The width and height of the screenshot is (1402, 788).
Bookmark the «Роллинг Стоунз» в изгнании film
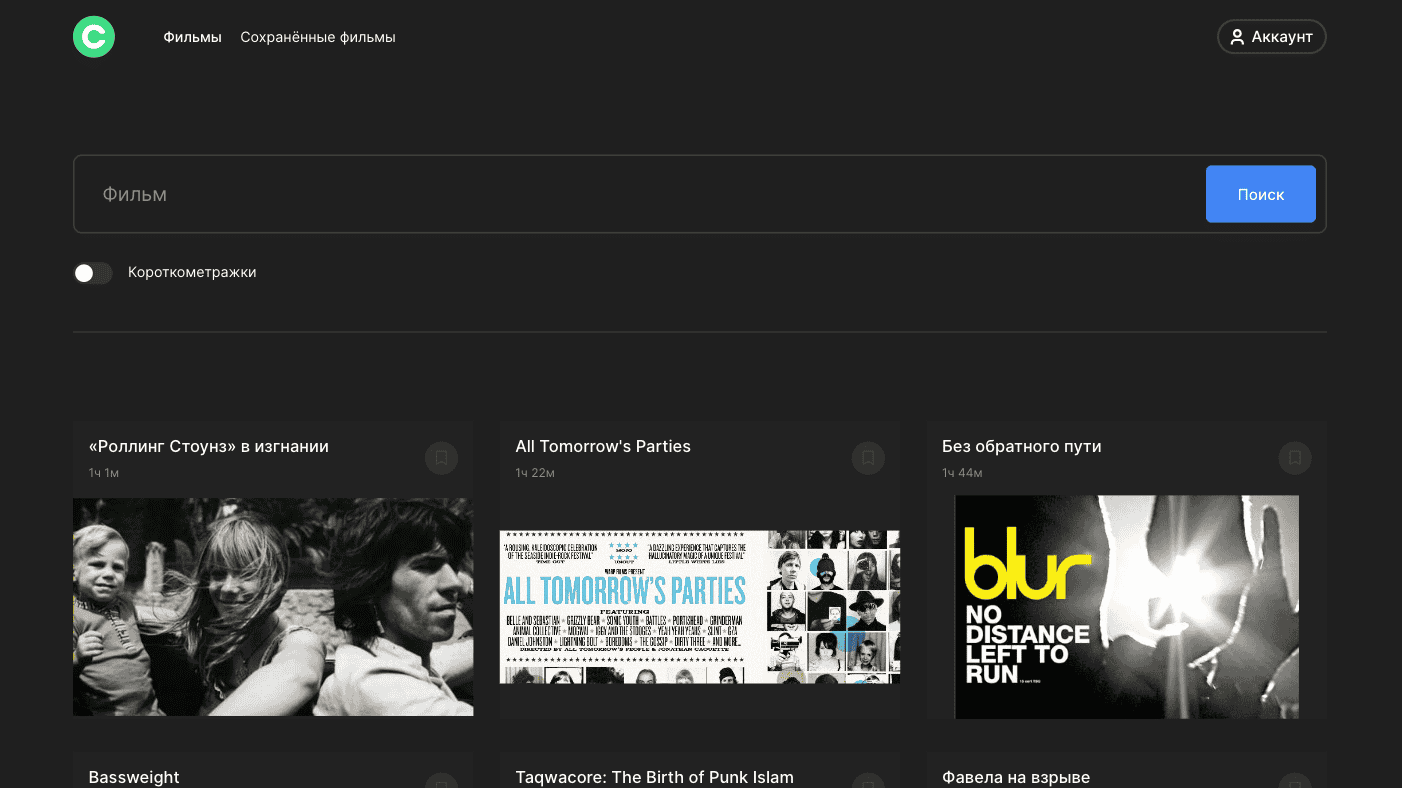click(x=441, y=458)
